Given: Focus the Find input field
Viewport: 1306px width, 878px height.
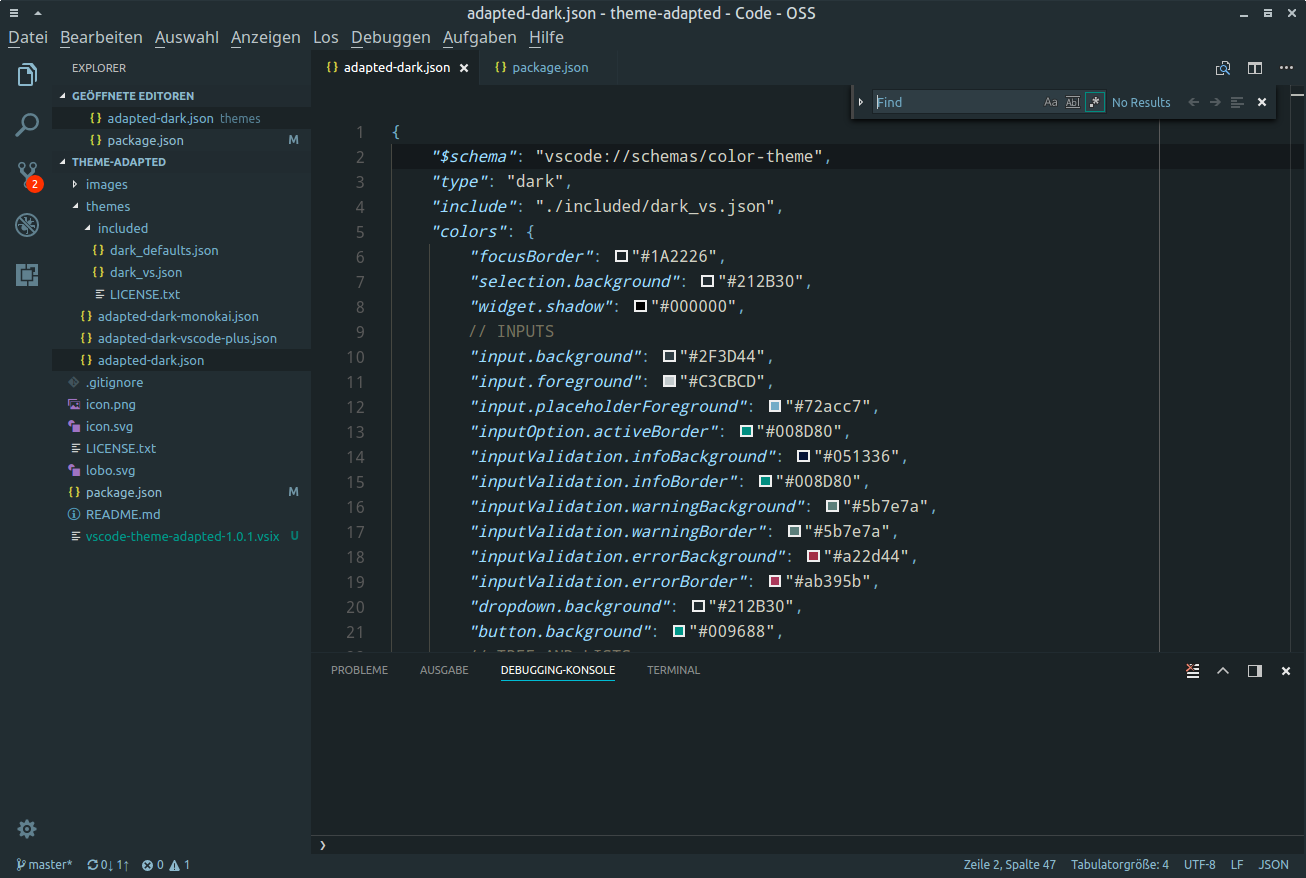Looking at the screenshot, I should (956, 102).
